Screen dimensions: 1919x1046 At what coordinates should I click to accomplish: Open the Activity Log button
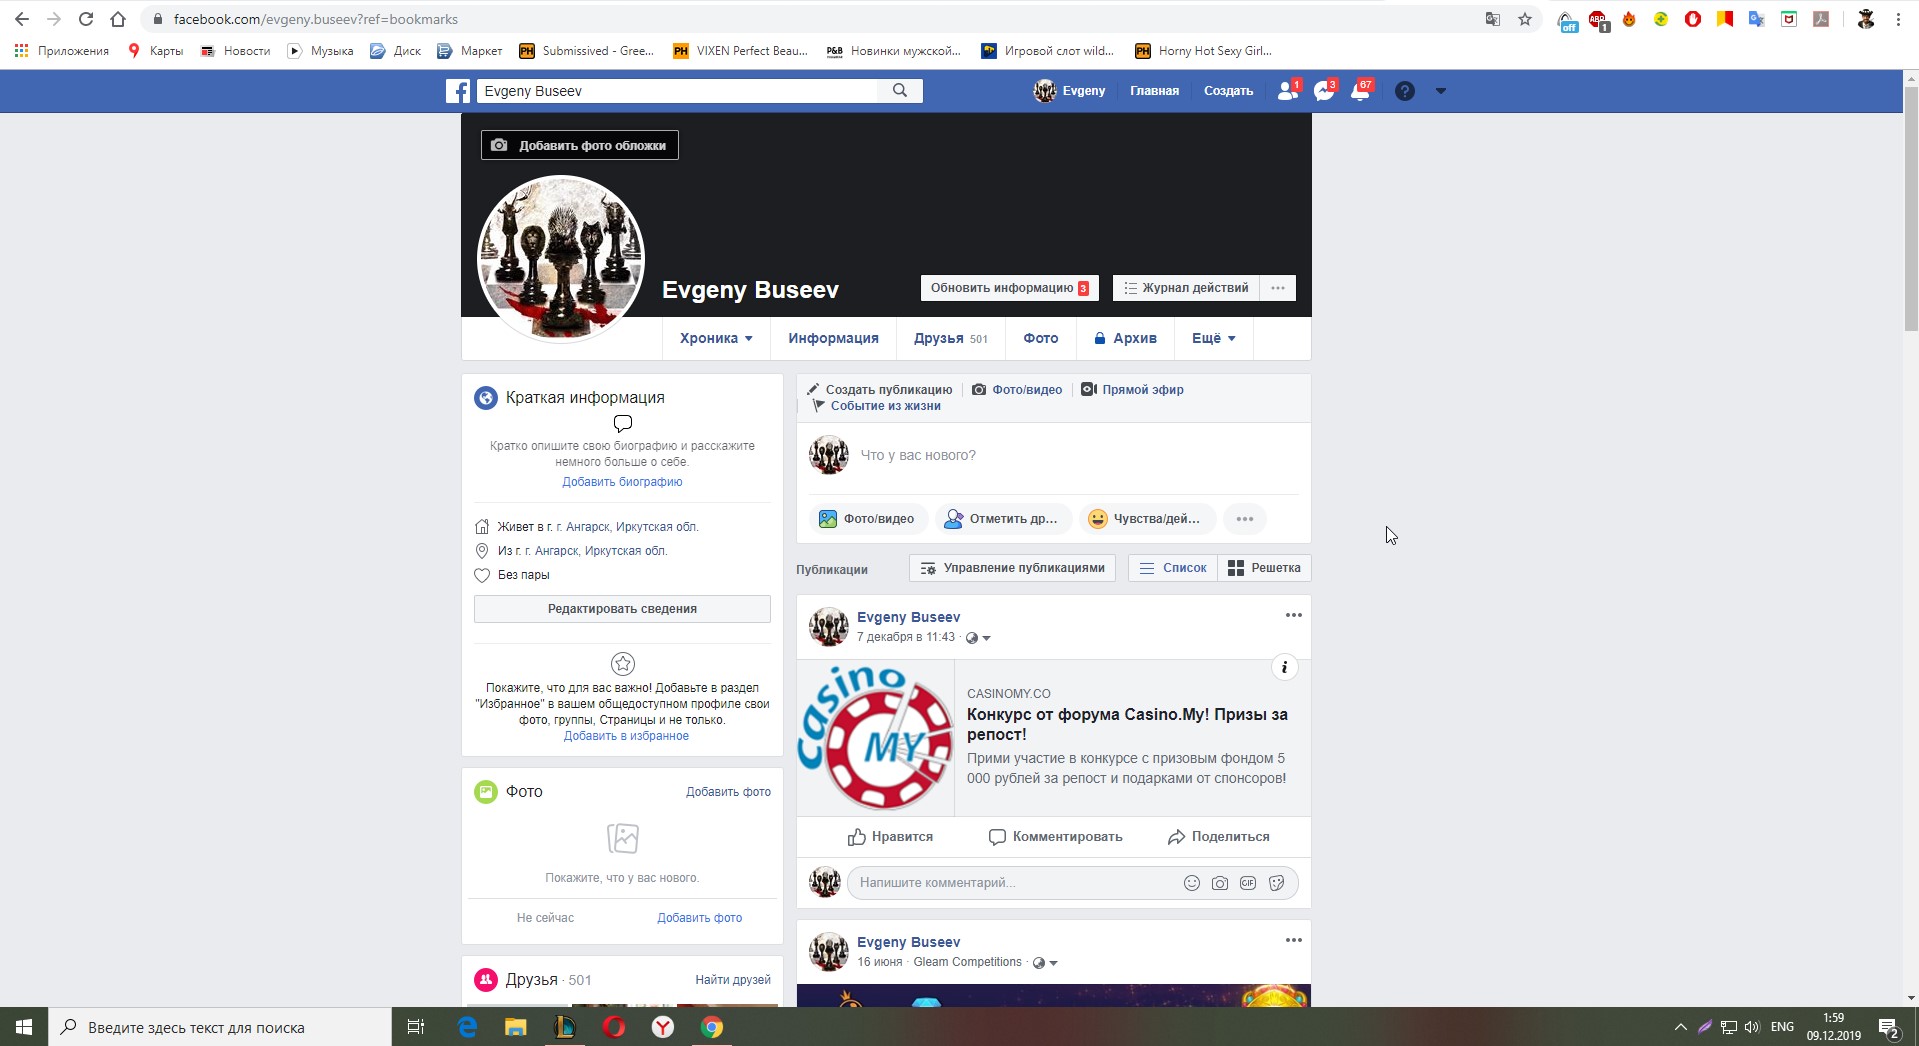click(x=1185, y=288)
